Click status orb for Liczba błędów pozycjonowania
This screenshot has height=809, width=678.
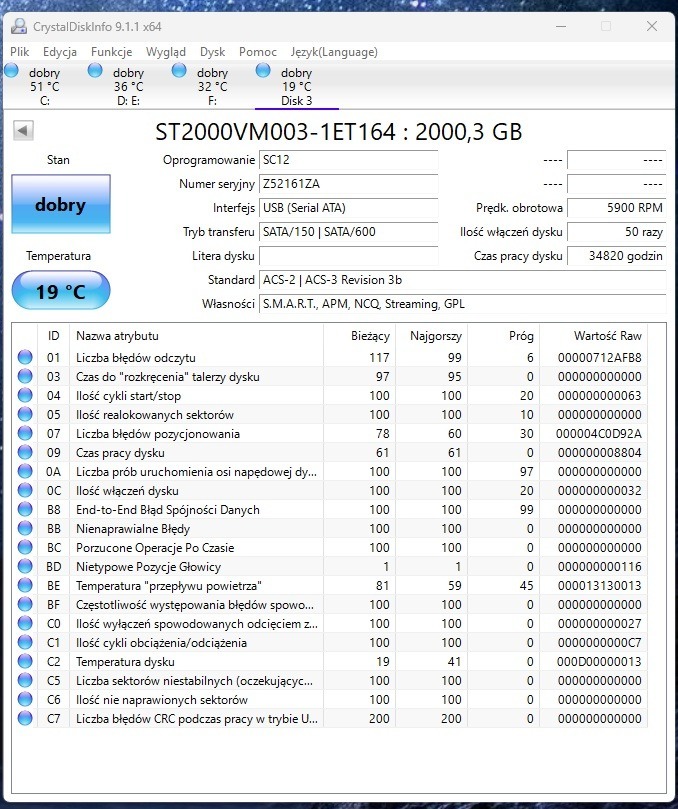[x=25, y=433]
